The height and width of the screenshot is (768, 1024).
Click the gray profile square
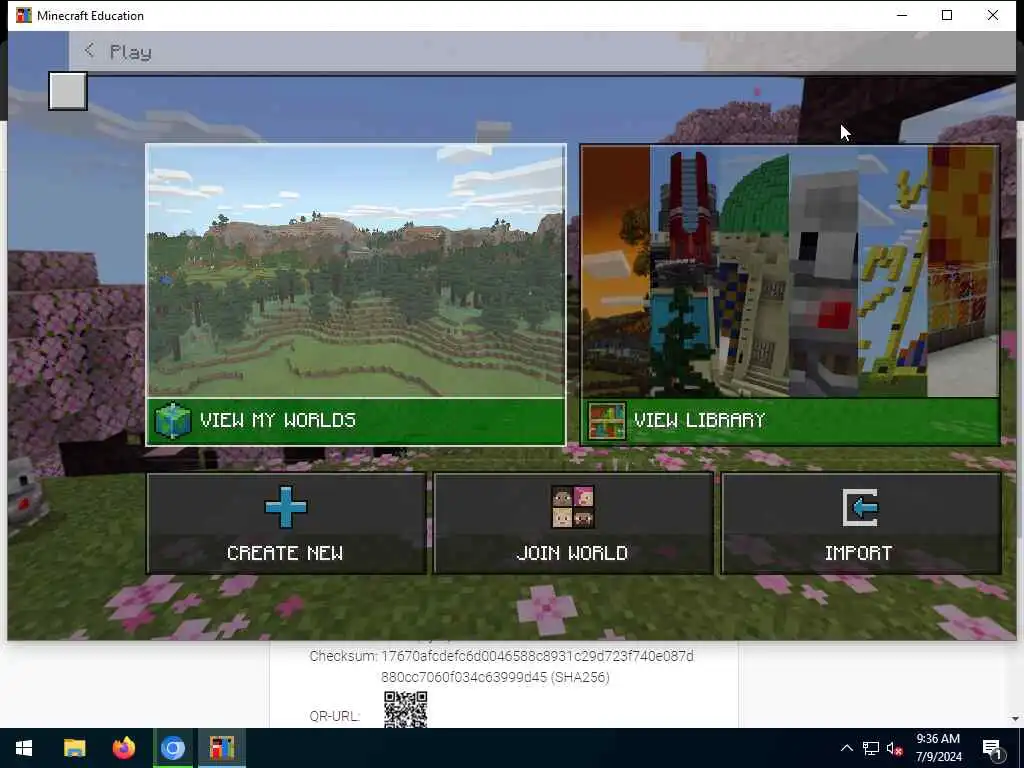[x=68, y=91]
